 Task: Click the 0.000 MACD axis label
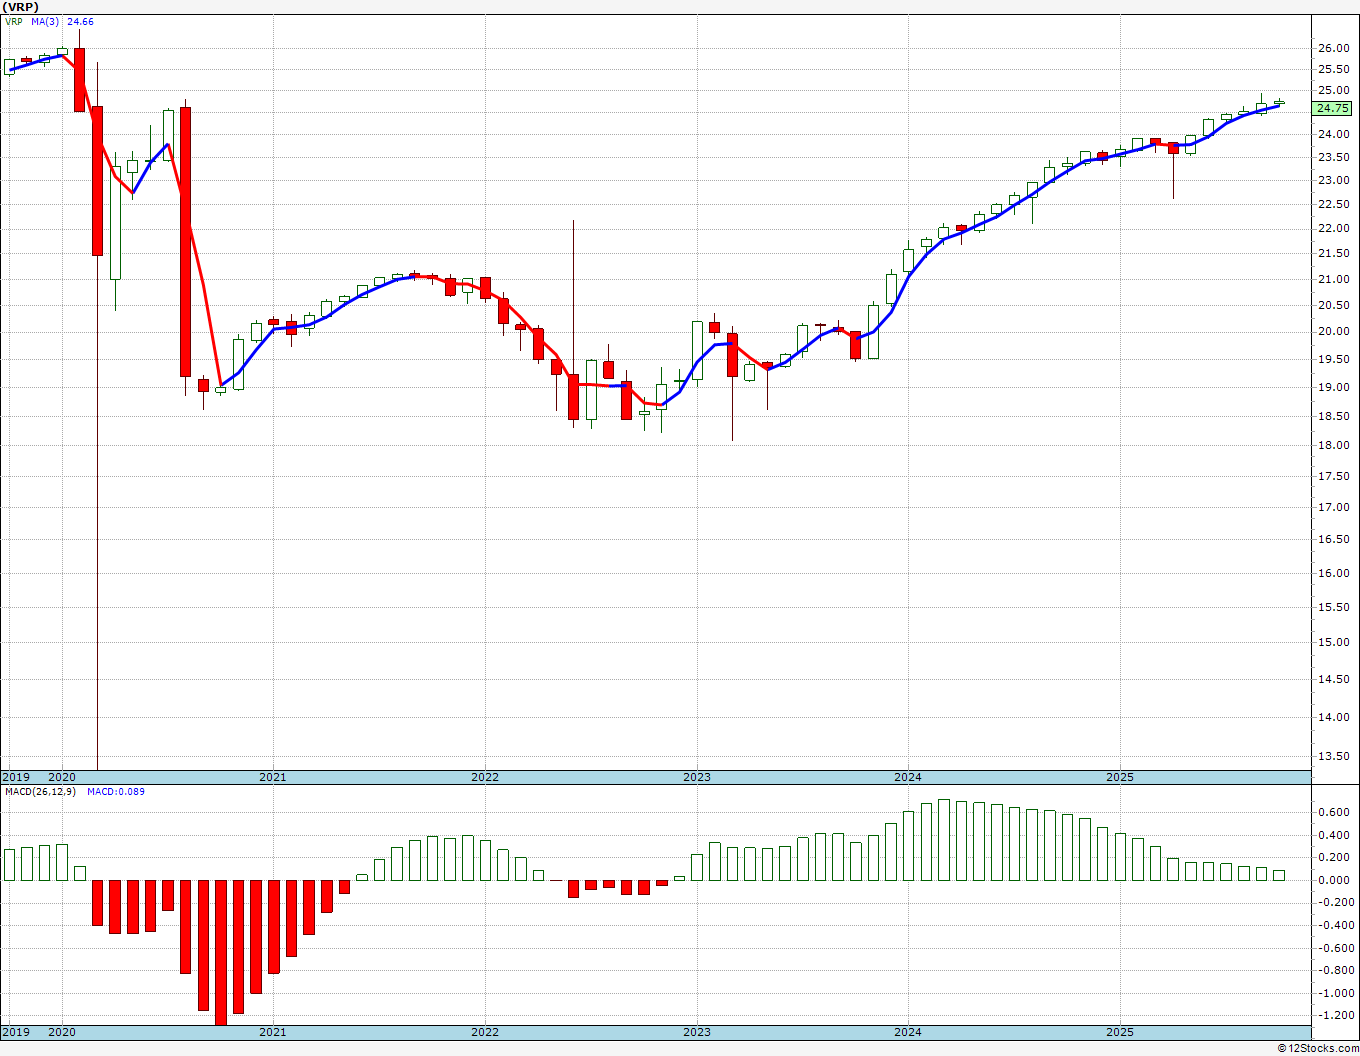1332,880
